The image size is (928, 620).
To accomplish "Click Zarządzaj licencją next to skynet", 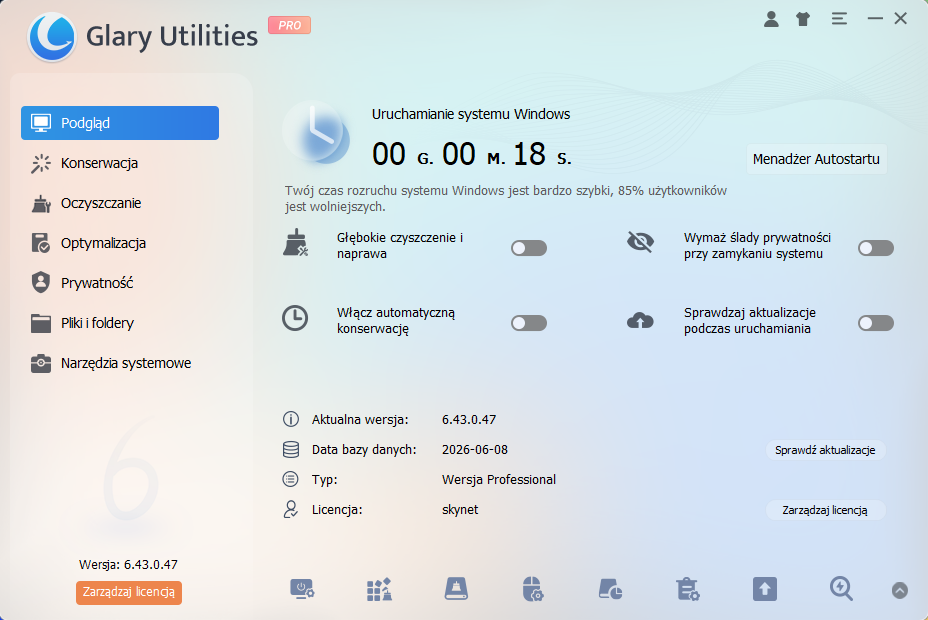I will (x=825, y=511).
